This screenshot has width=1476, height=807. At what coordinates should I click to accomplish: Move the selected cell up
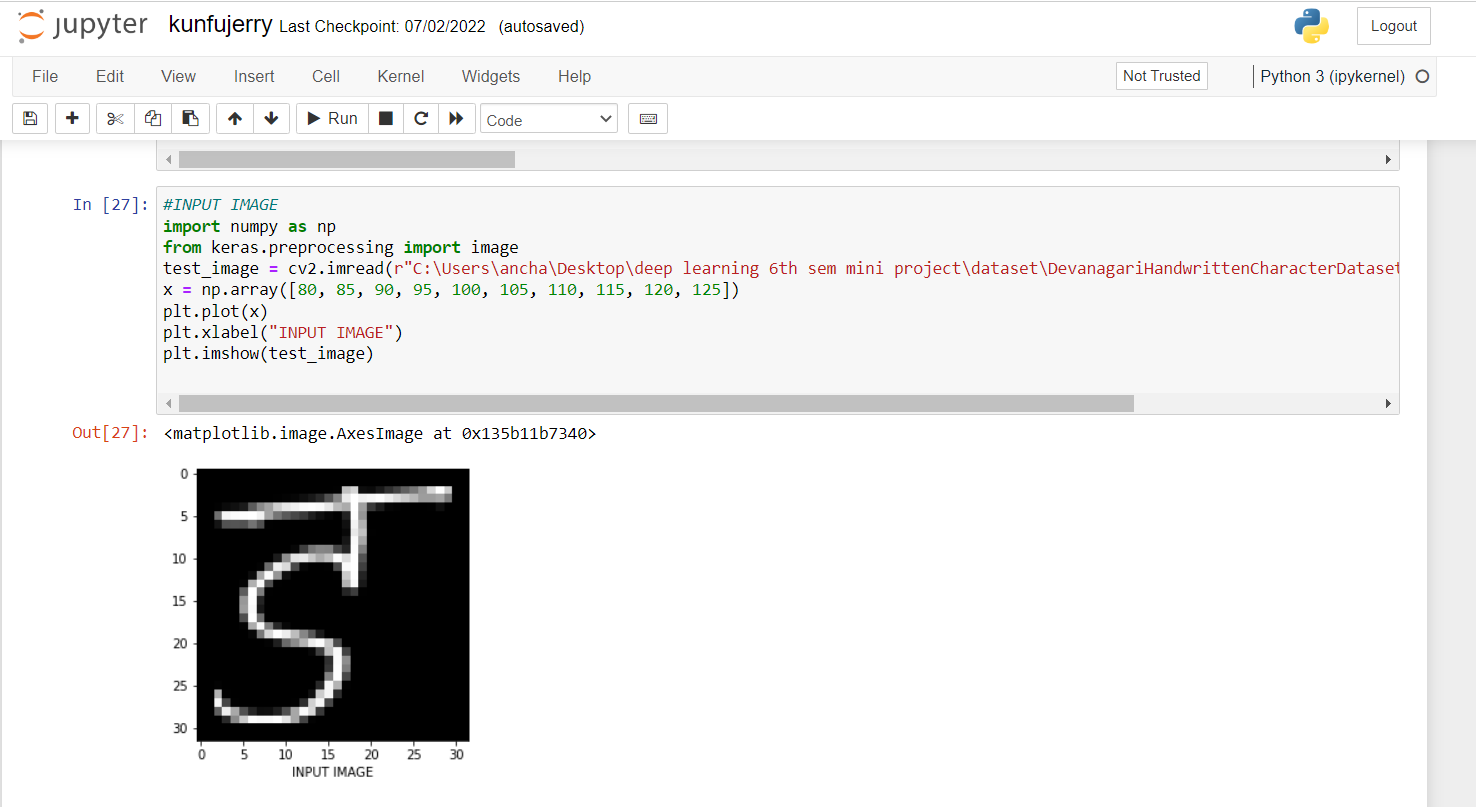click(x=234, y=118)
